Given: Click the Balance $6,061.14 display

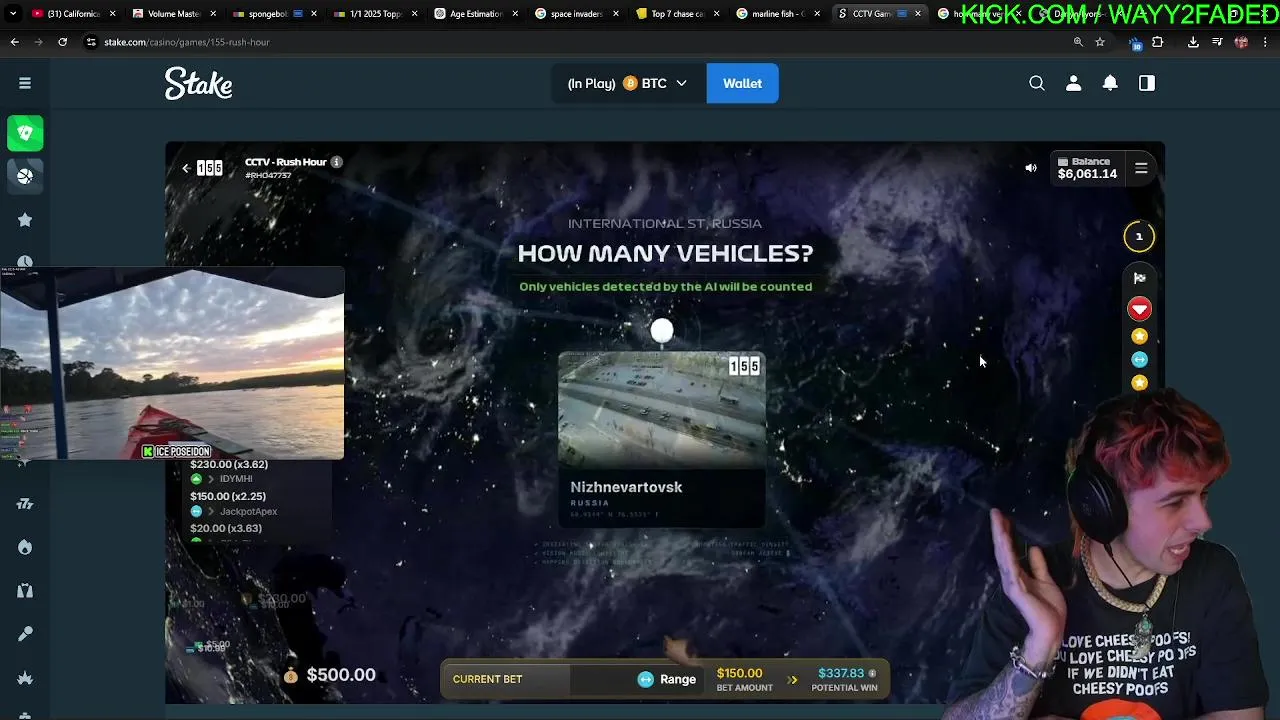Looking at the screenshot, I should coord(1087,168).
